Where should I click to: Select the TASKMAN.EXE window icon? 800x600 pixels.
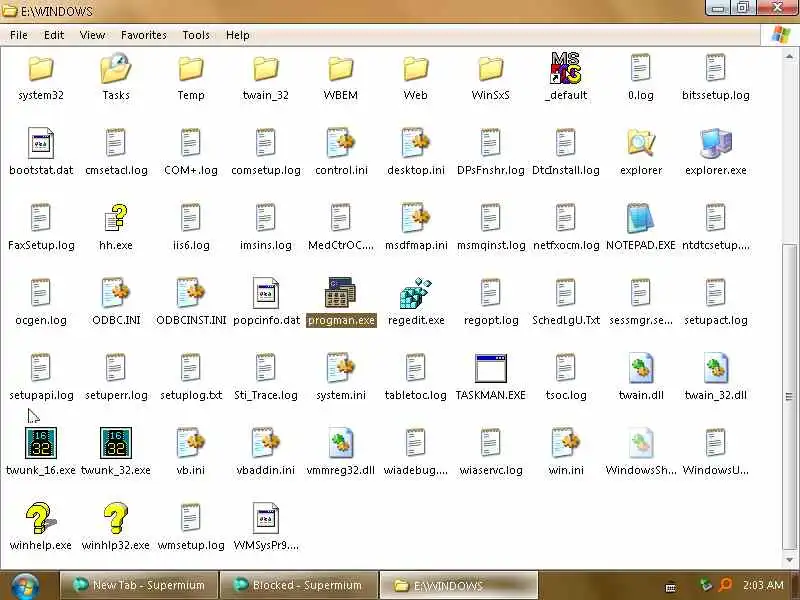[491, 368]
